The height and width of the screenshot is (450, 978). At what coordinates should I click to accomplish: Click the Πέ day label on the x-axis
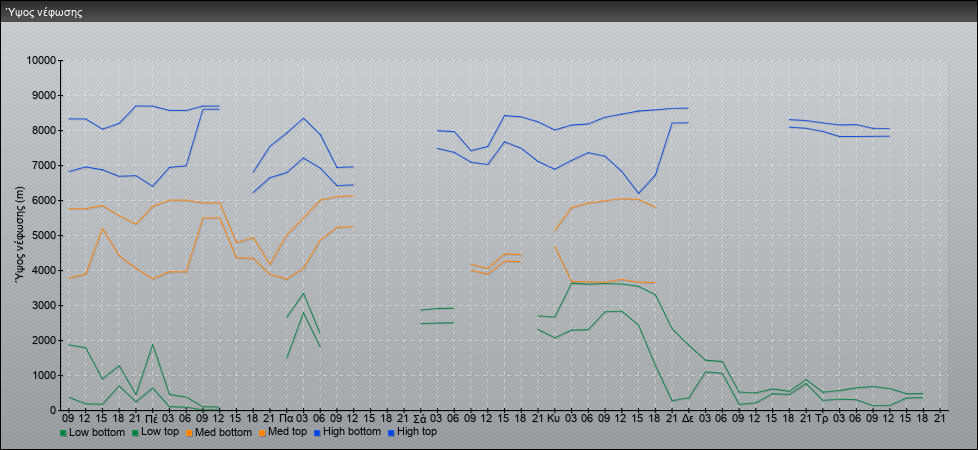click(152, 418)
